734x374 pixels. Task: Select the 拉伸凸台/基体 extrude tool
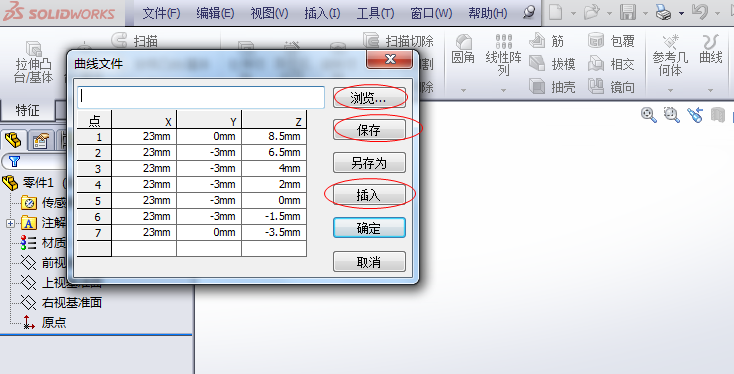click(x=34, y=63)
